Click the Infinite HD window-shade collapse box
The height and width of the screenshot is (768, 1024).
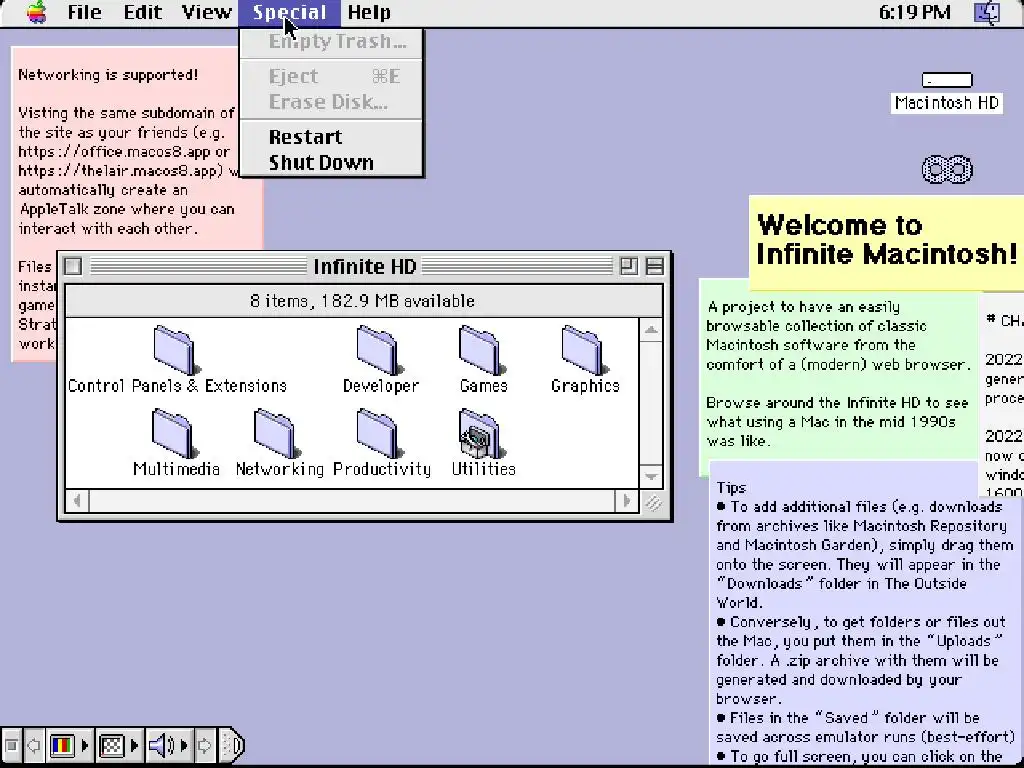tap(654, 266)
